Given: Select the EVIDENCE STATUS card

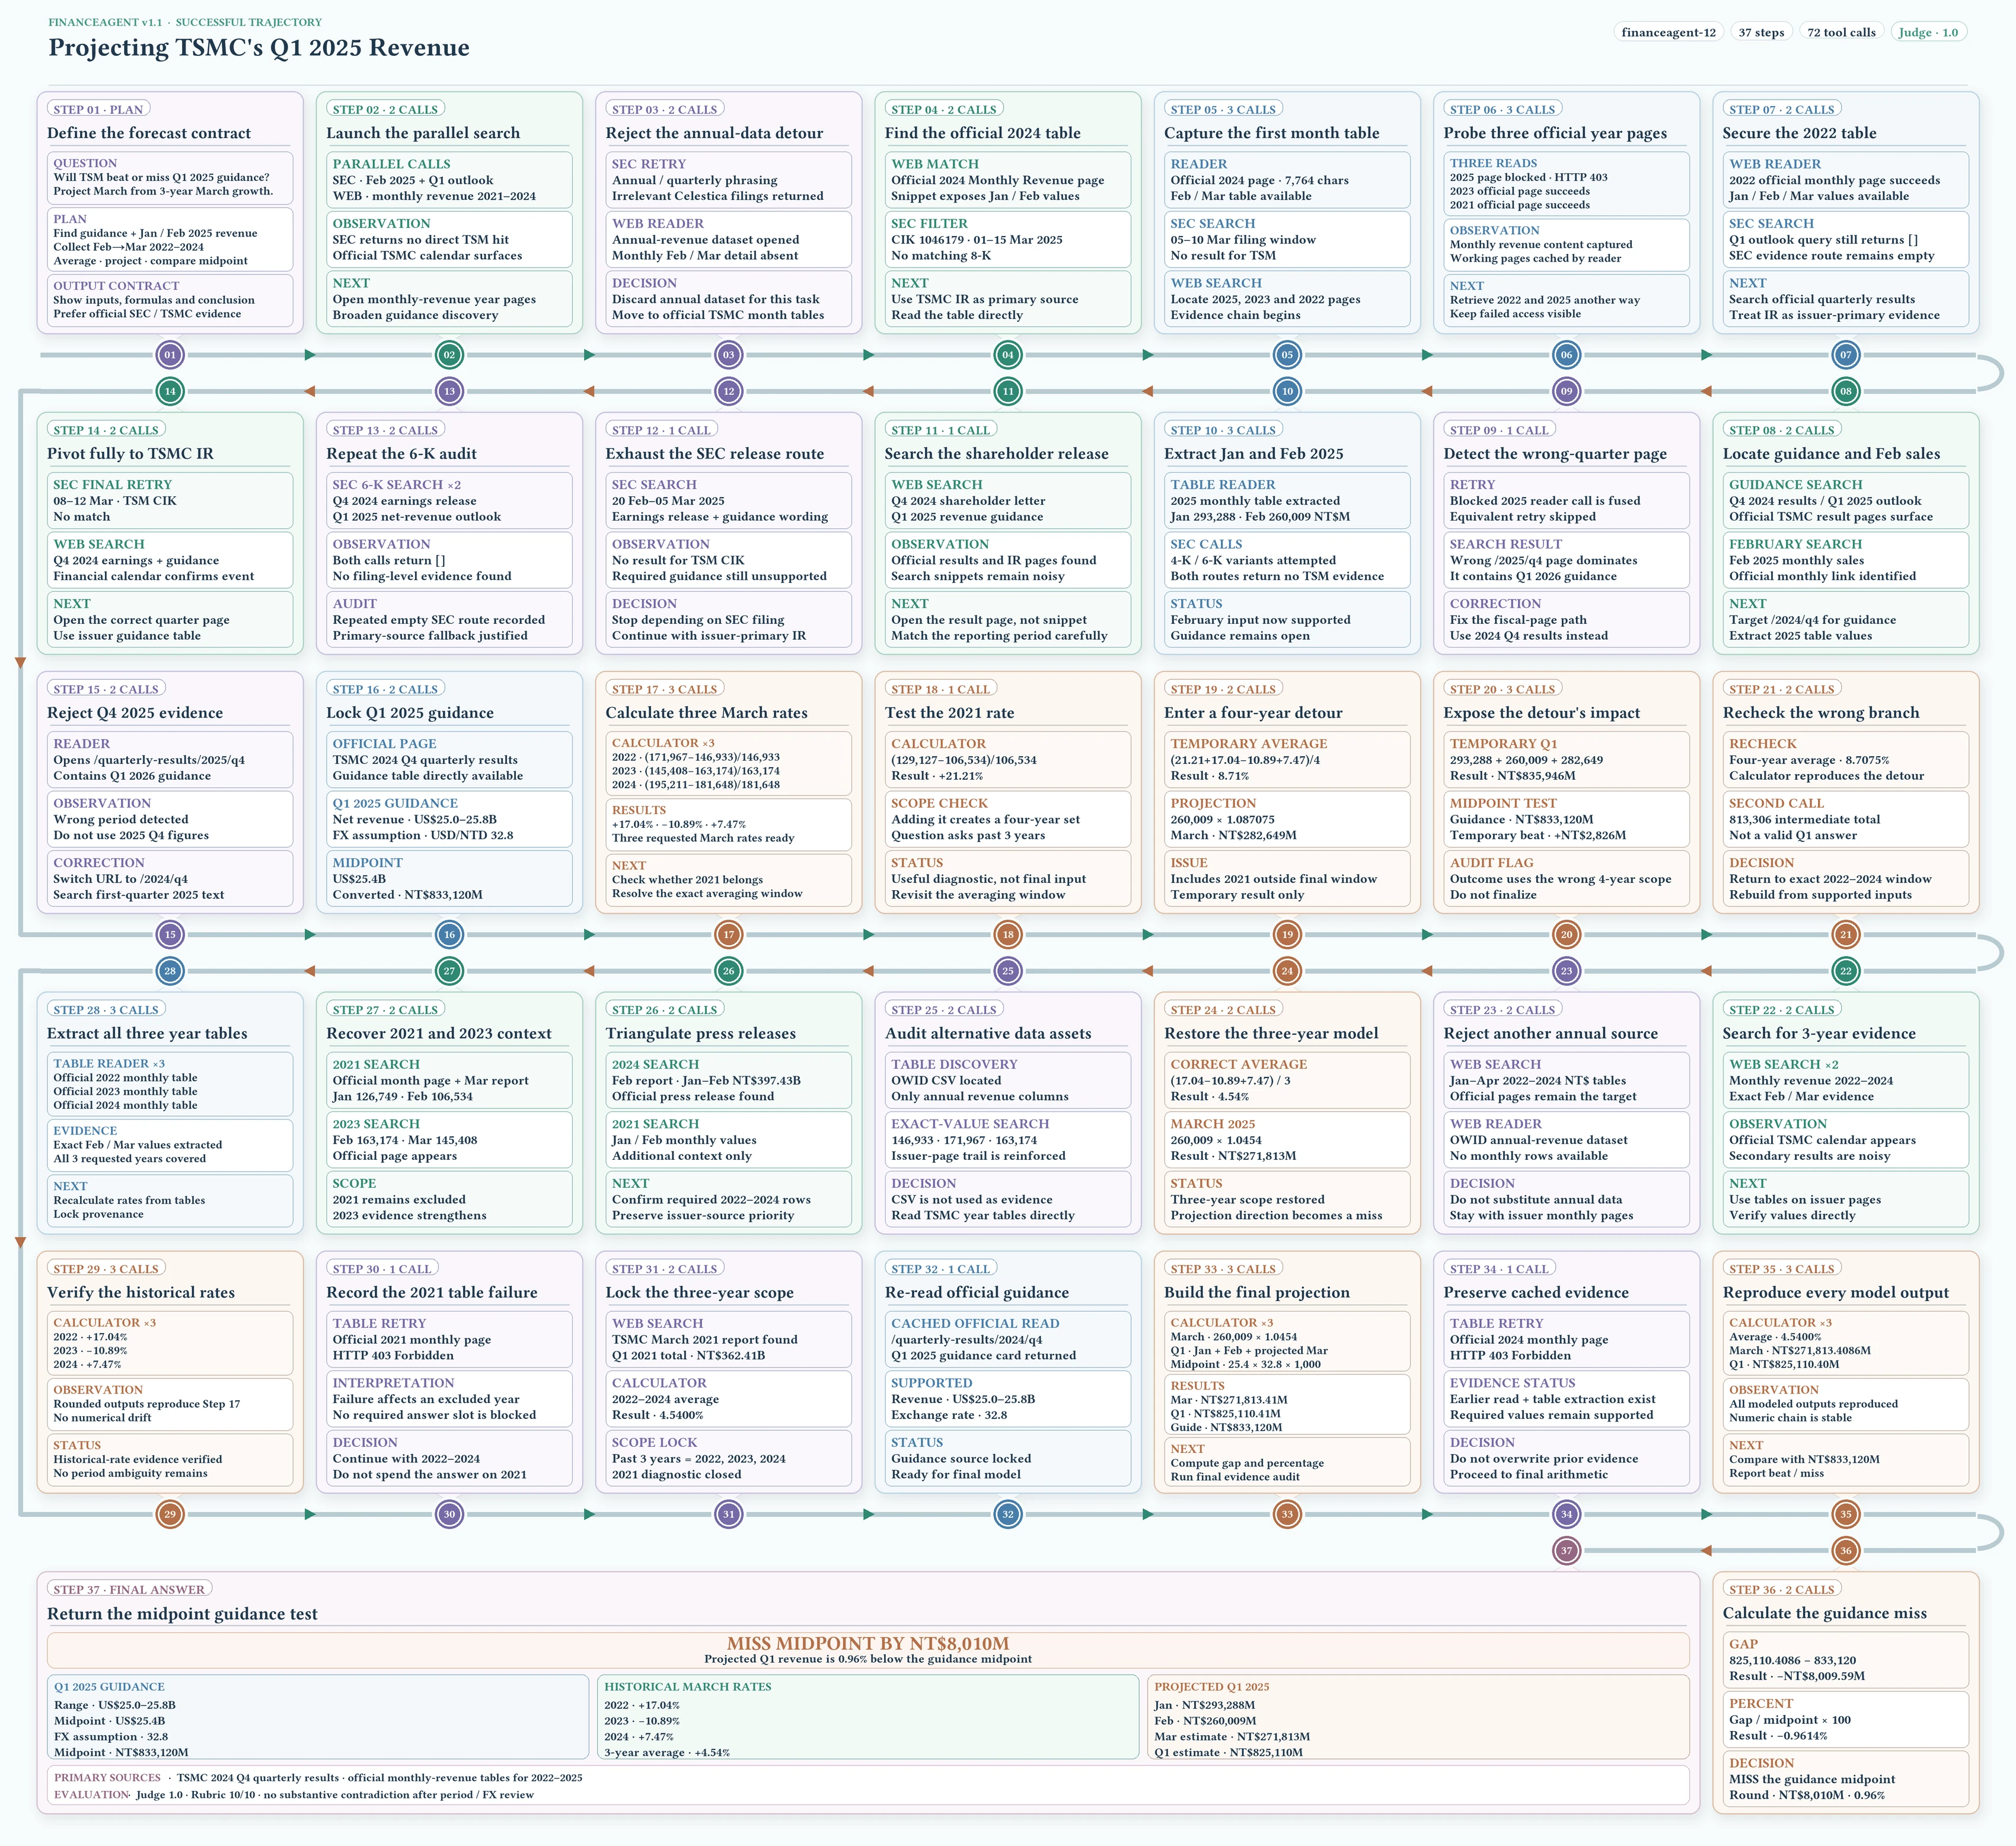Looking at the screenshot, I should pyautogui.click(x=1566, y=1399).
